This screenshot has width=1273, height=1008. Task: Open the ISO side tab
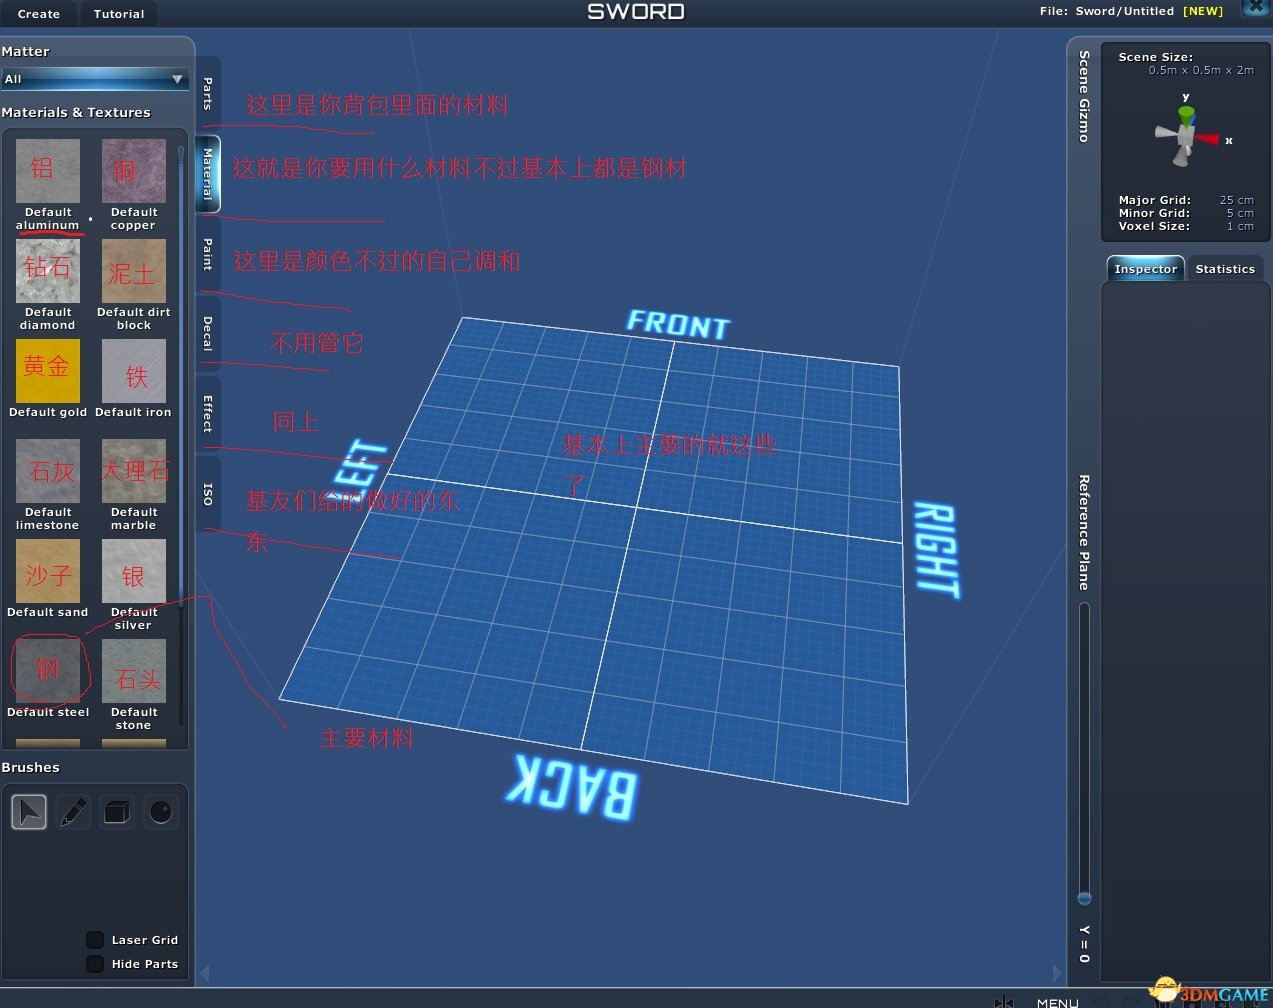point(208,494)
